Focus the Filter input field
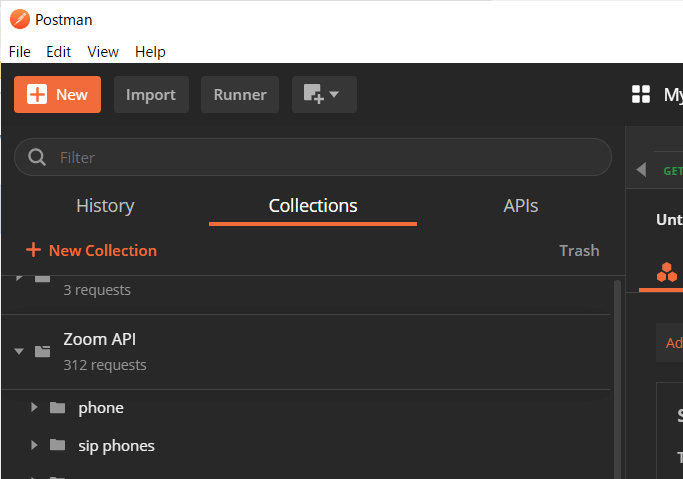Image resolution: width=683 pixels, height=479 pixels. coord(313,157)
